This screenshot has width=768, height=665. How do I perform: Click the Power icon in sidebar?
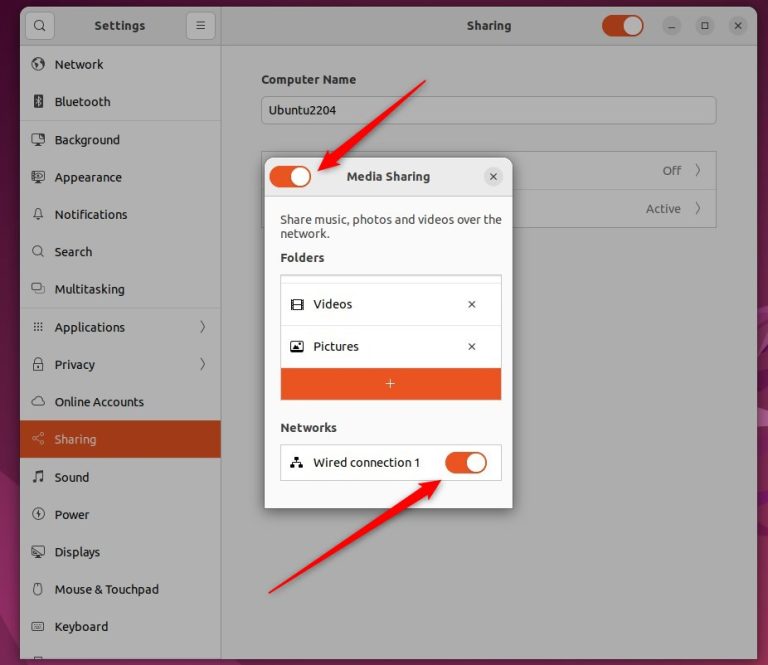pos(38,514)
